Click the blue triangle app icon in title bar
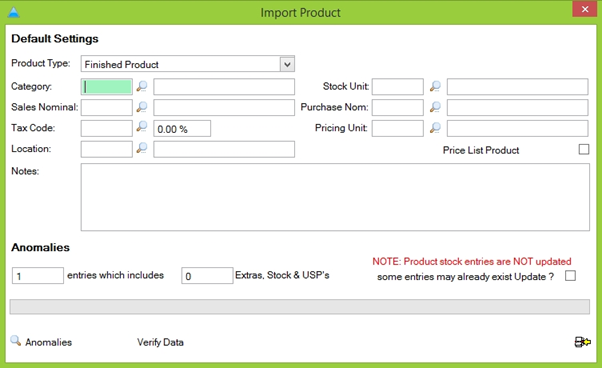This screenshot has height=368, width=602. click(x=13, y=12)
